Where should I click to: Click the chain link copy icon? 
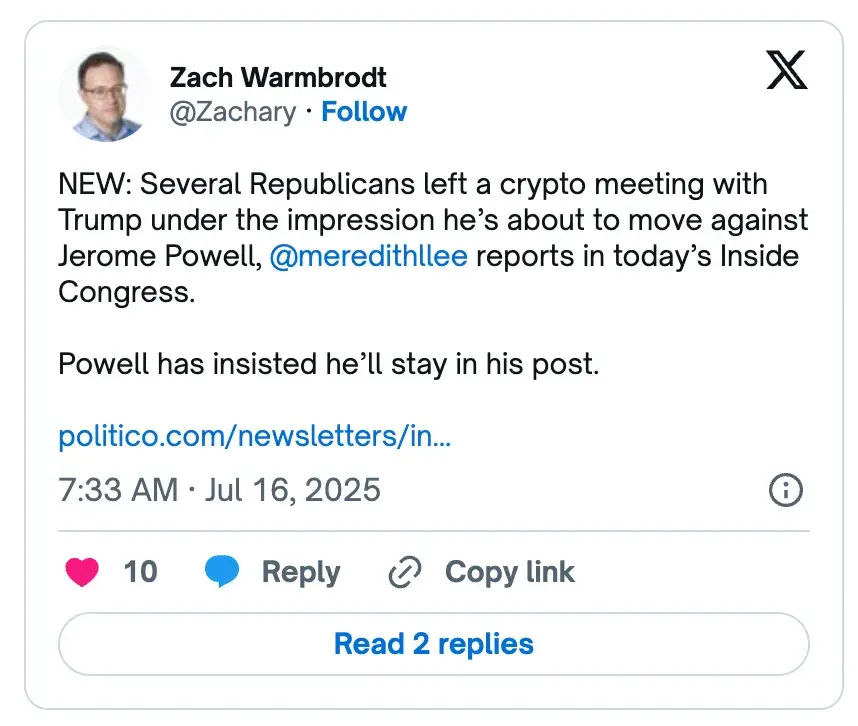[x=405, y=572]
